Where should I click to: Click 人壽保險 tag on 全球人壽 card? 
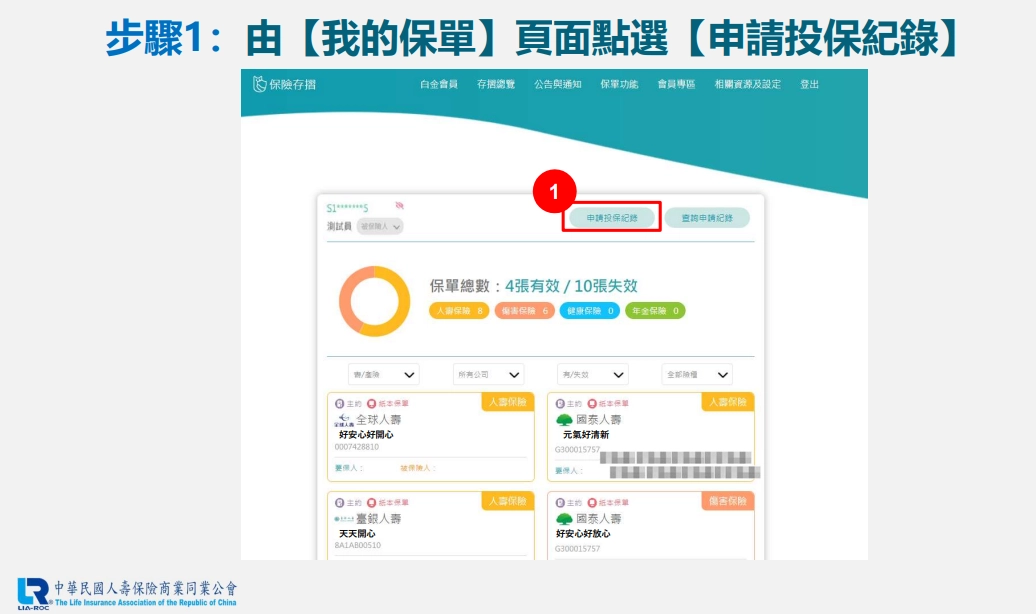(507, 402)
